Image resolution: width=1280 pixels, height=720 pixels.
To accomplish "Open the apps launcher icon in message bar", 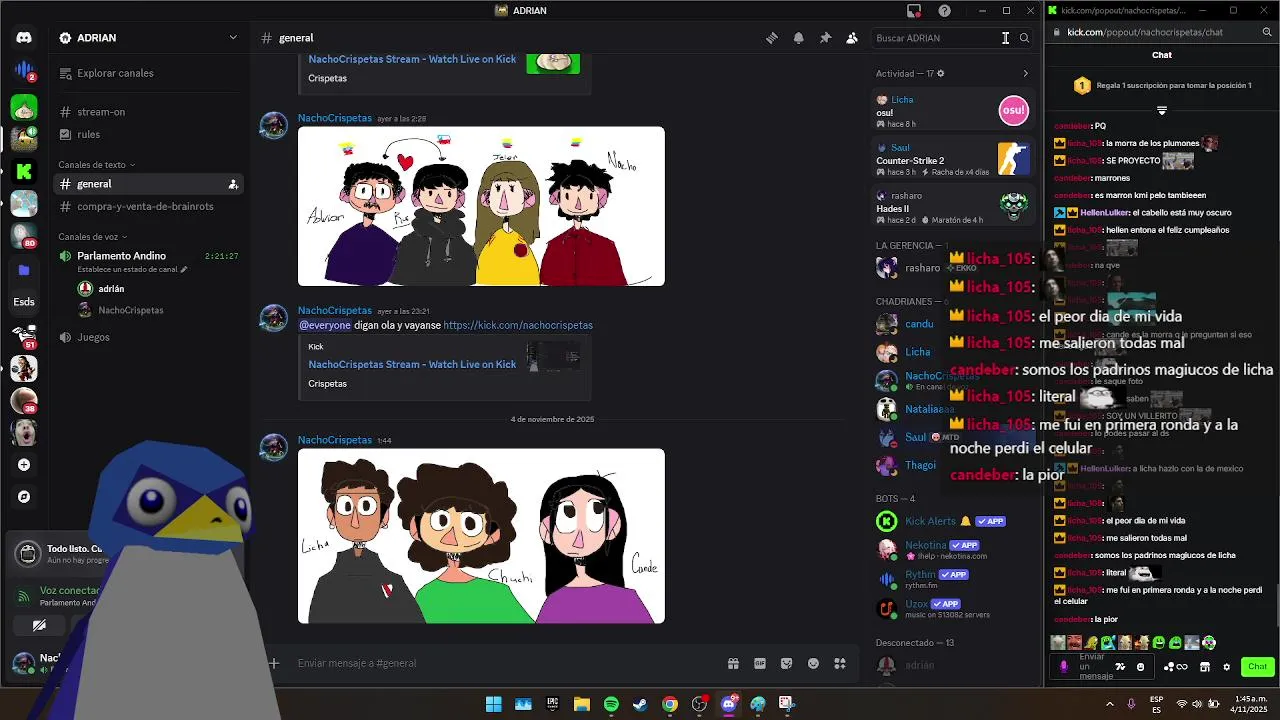I will (x=840, y=663).
